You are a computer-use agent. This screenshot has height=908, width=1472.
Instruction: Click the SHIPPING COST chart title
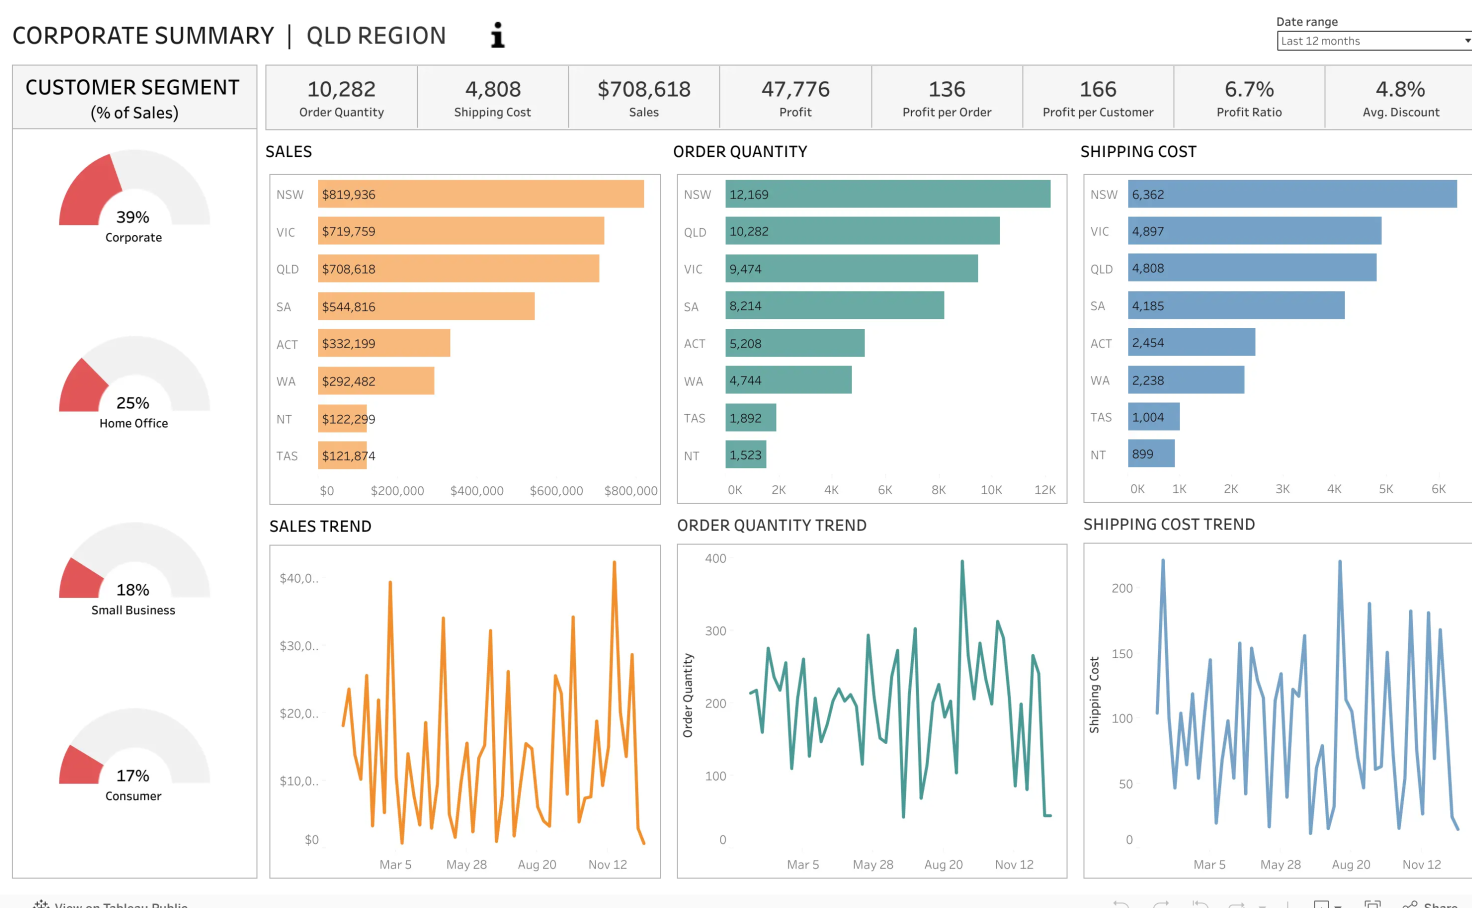[1138, 152]
